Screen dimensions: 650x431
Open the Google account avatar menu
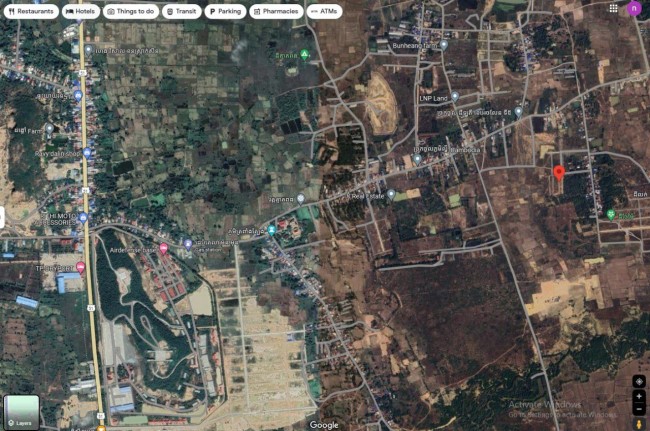[633, 8]
